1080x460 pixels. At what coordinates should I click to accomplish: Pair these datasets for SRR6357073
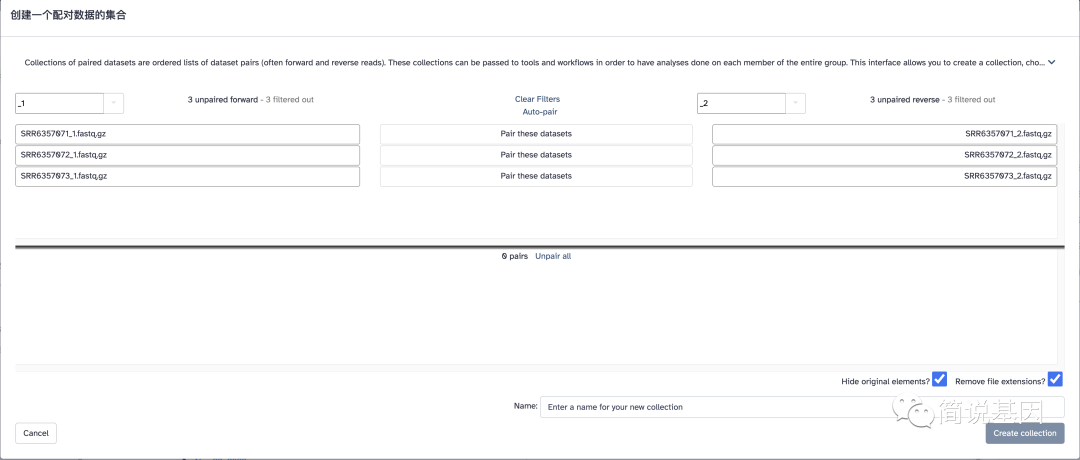point(536,176)
